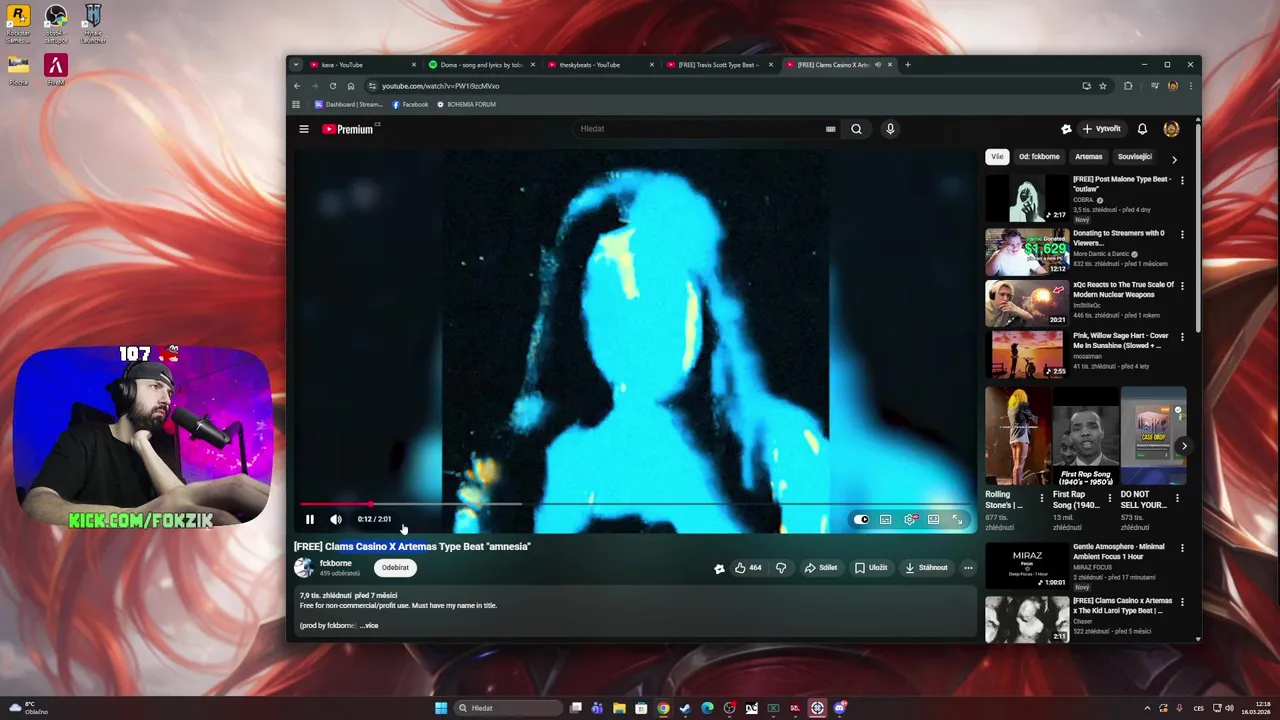The image size is (1280, 720).
Task: Open options for Gentle Ammonite video
Action: pos(1182,549)
